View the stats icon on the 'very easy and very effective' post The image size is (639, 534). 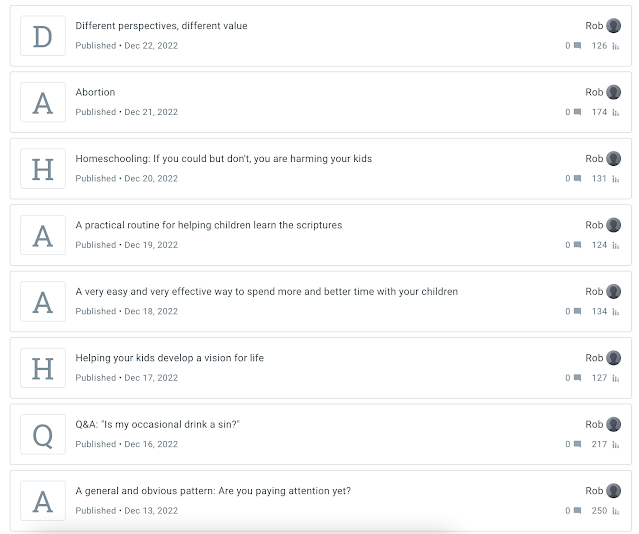click(616, 311)
